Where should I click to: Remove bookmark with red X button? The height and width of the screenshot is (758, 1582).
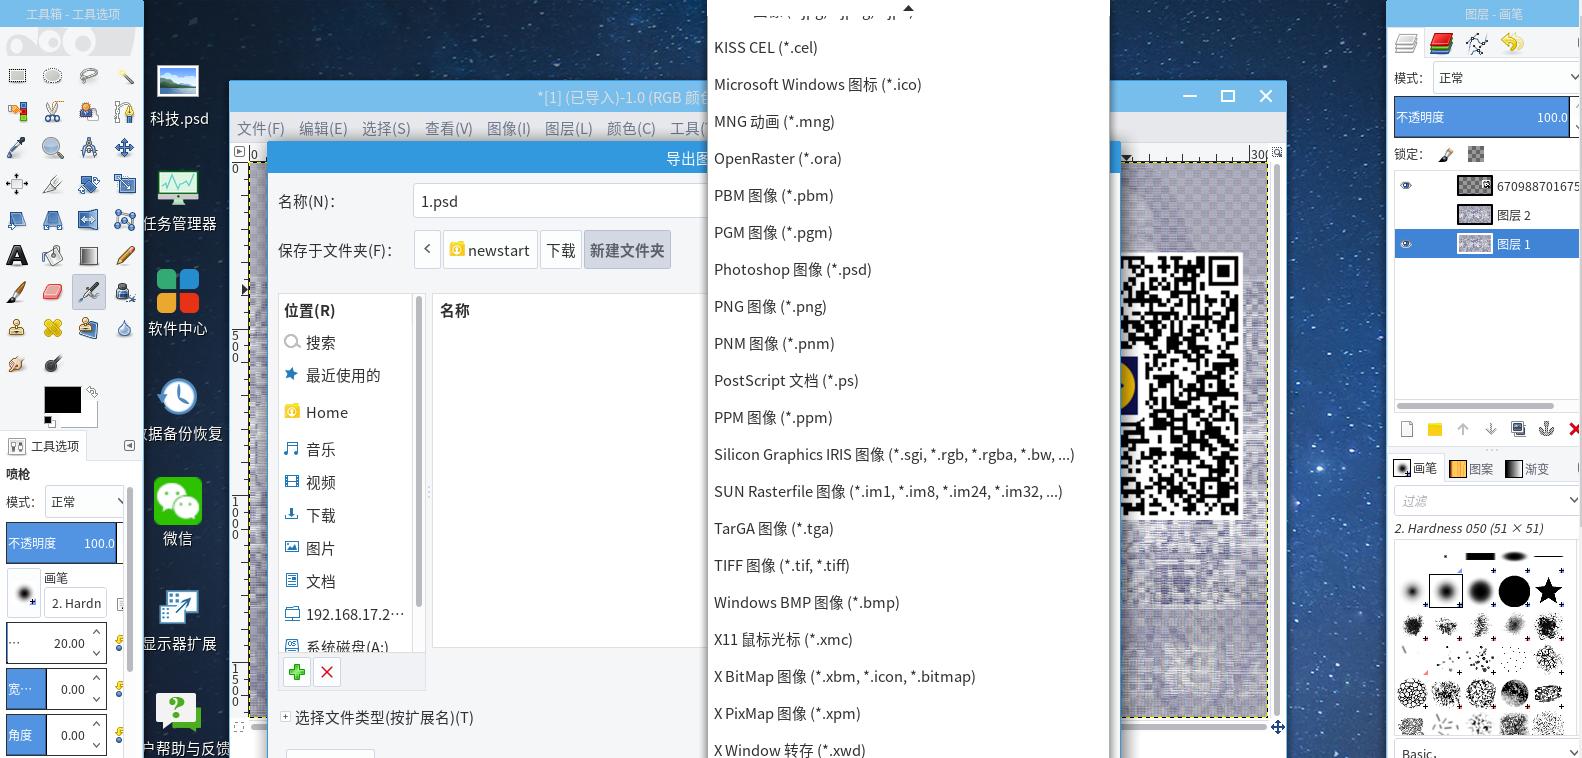327,672
